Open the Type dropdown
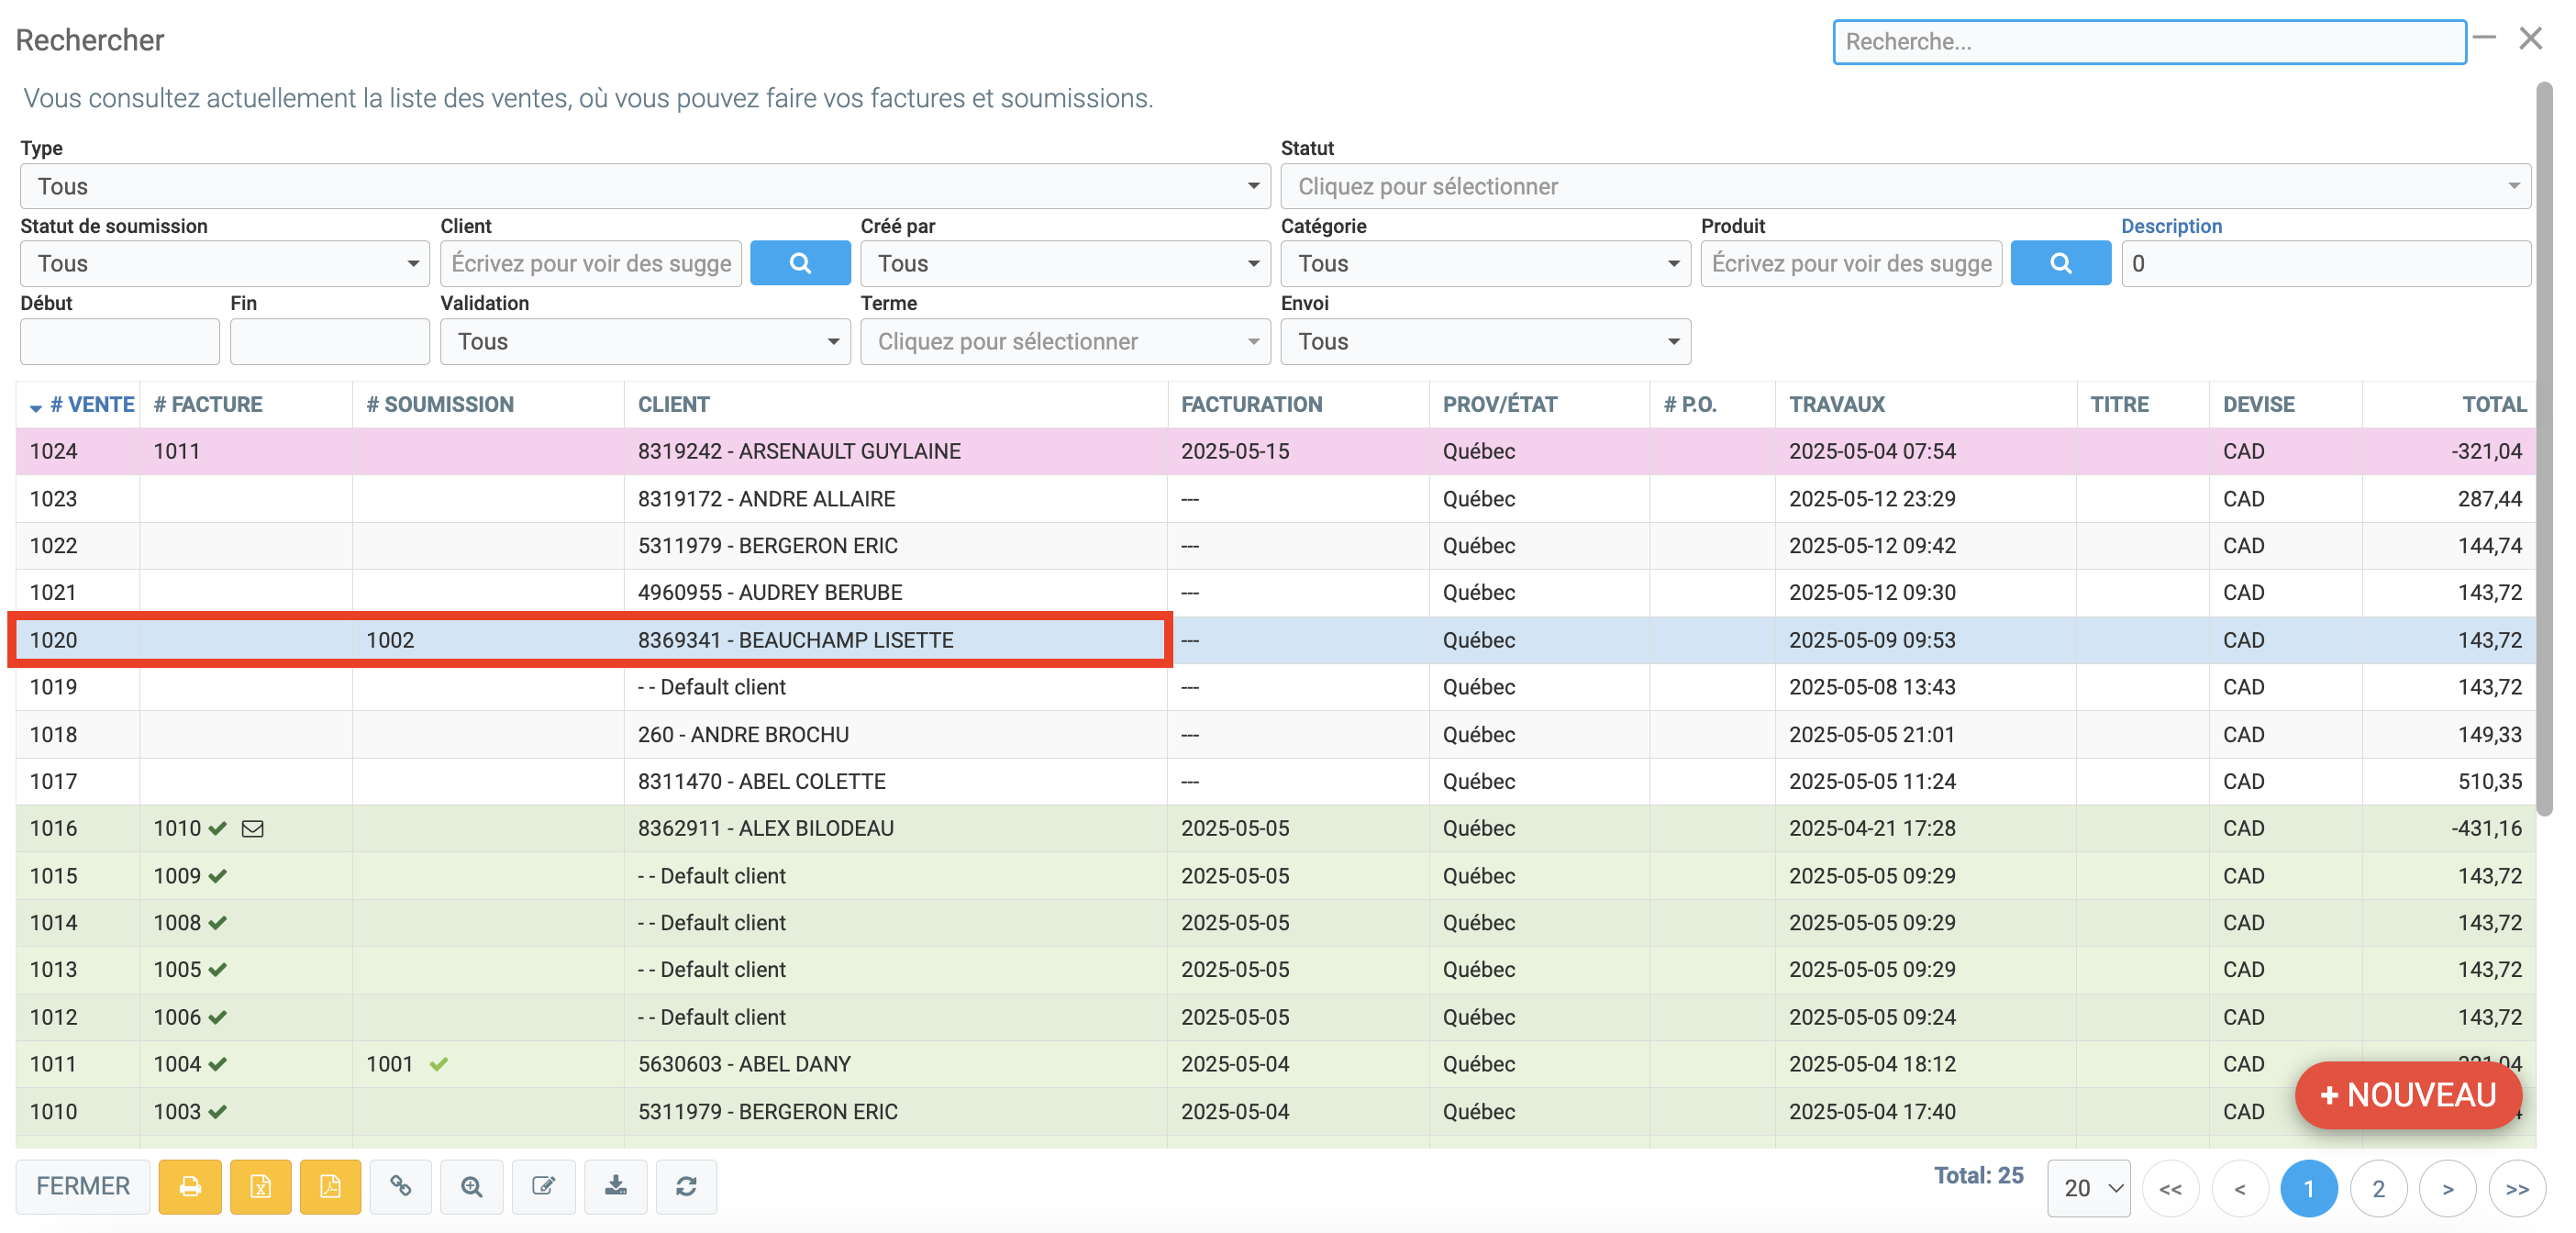 (644, 187)
